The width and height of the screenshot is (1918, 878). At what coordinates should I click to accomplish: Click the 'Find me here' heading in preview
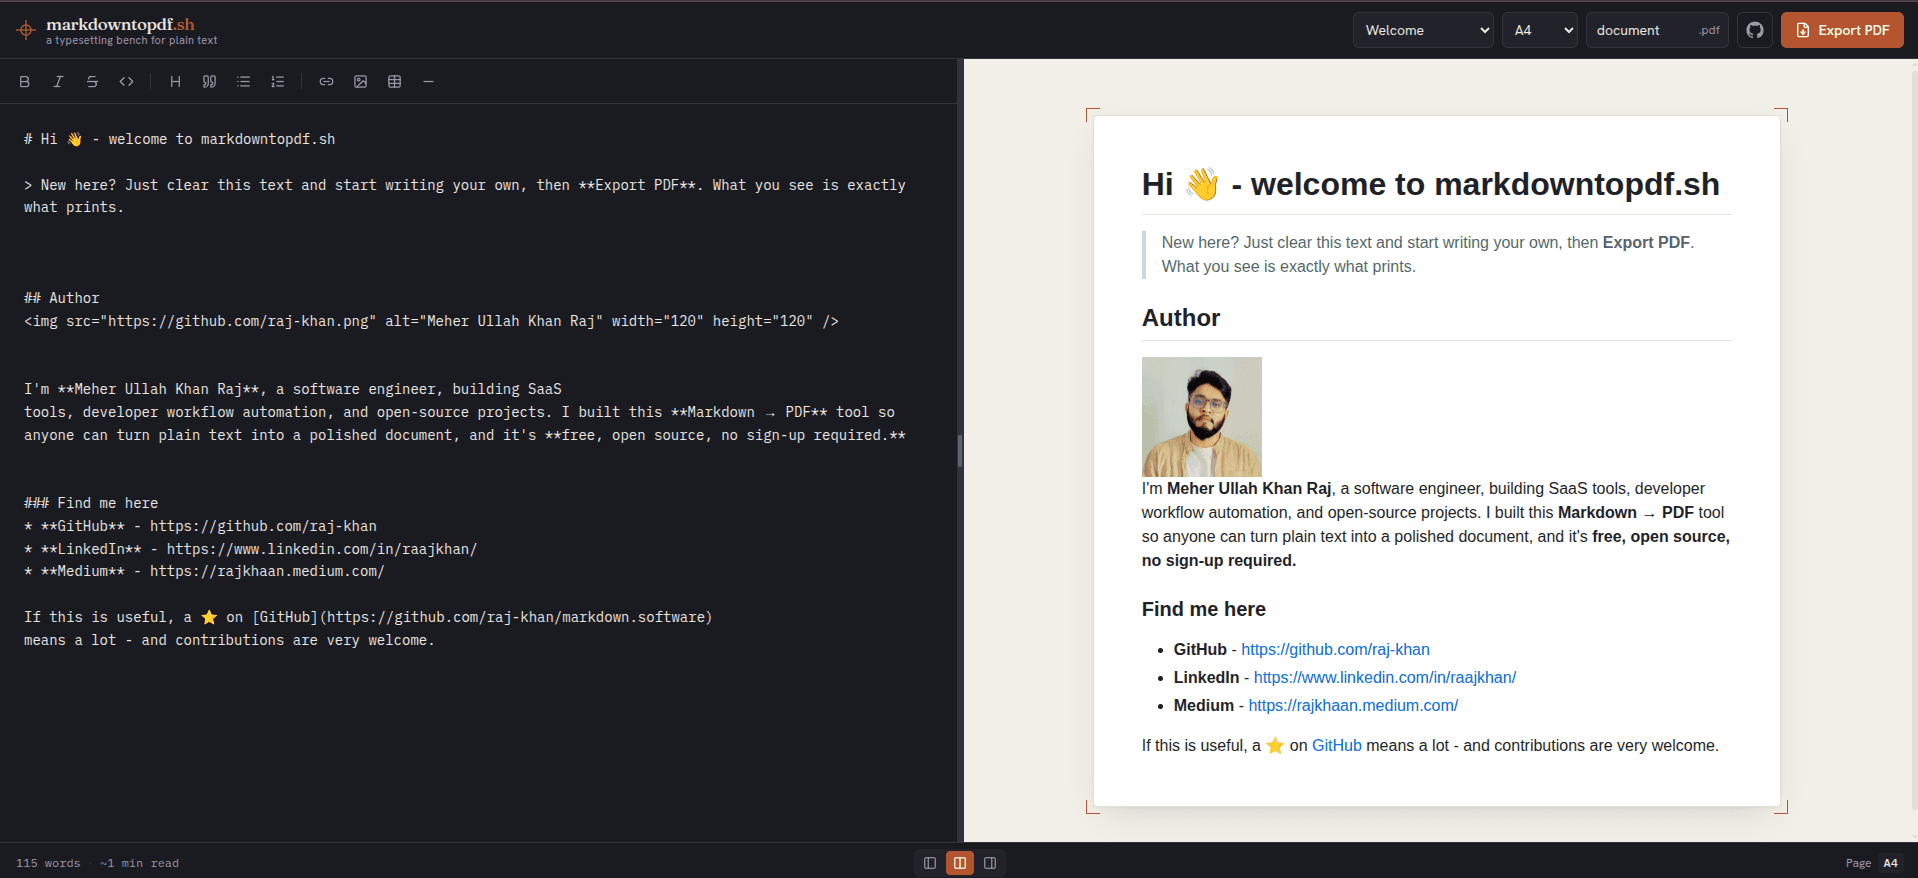click(x=1204, y=609)
